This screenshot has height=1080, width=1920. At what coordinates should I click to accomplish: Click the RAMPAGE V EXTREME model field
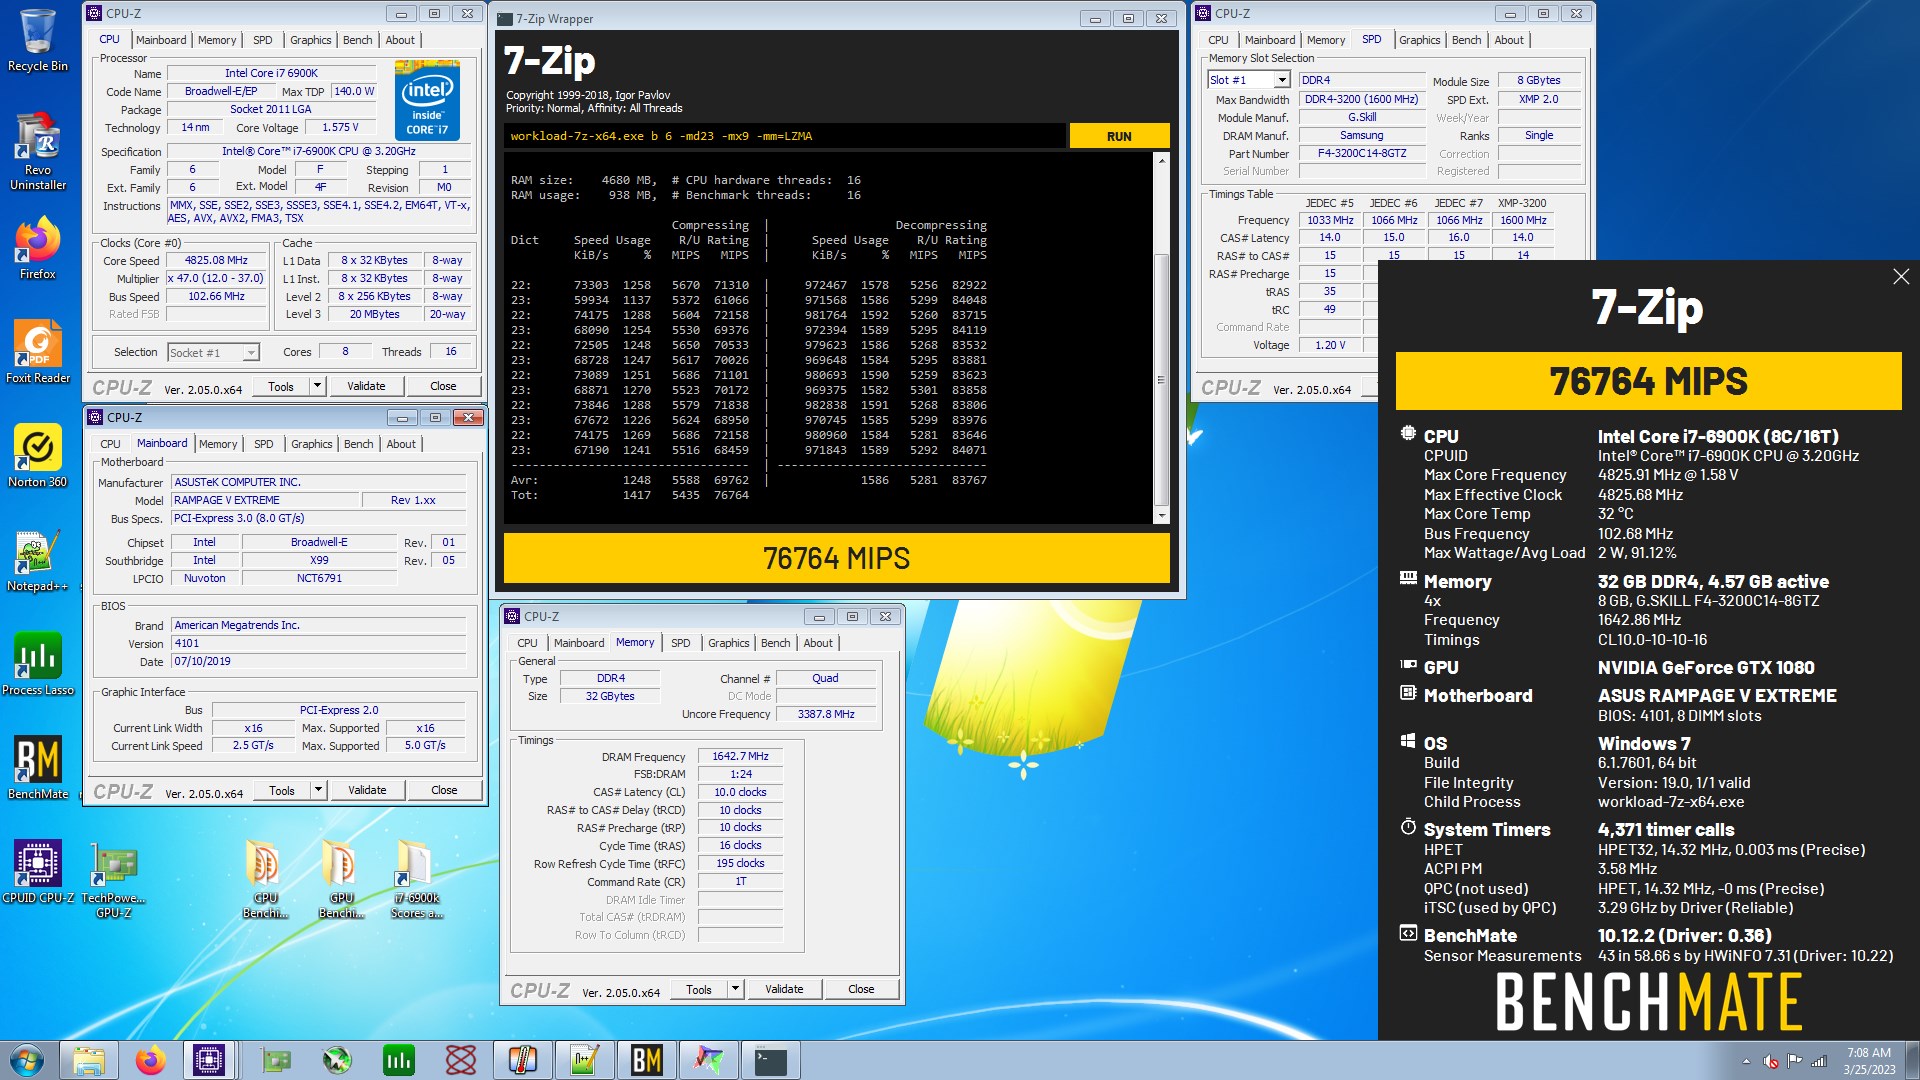coord(266,500)
